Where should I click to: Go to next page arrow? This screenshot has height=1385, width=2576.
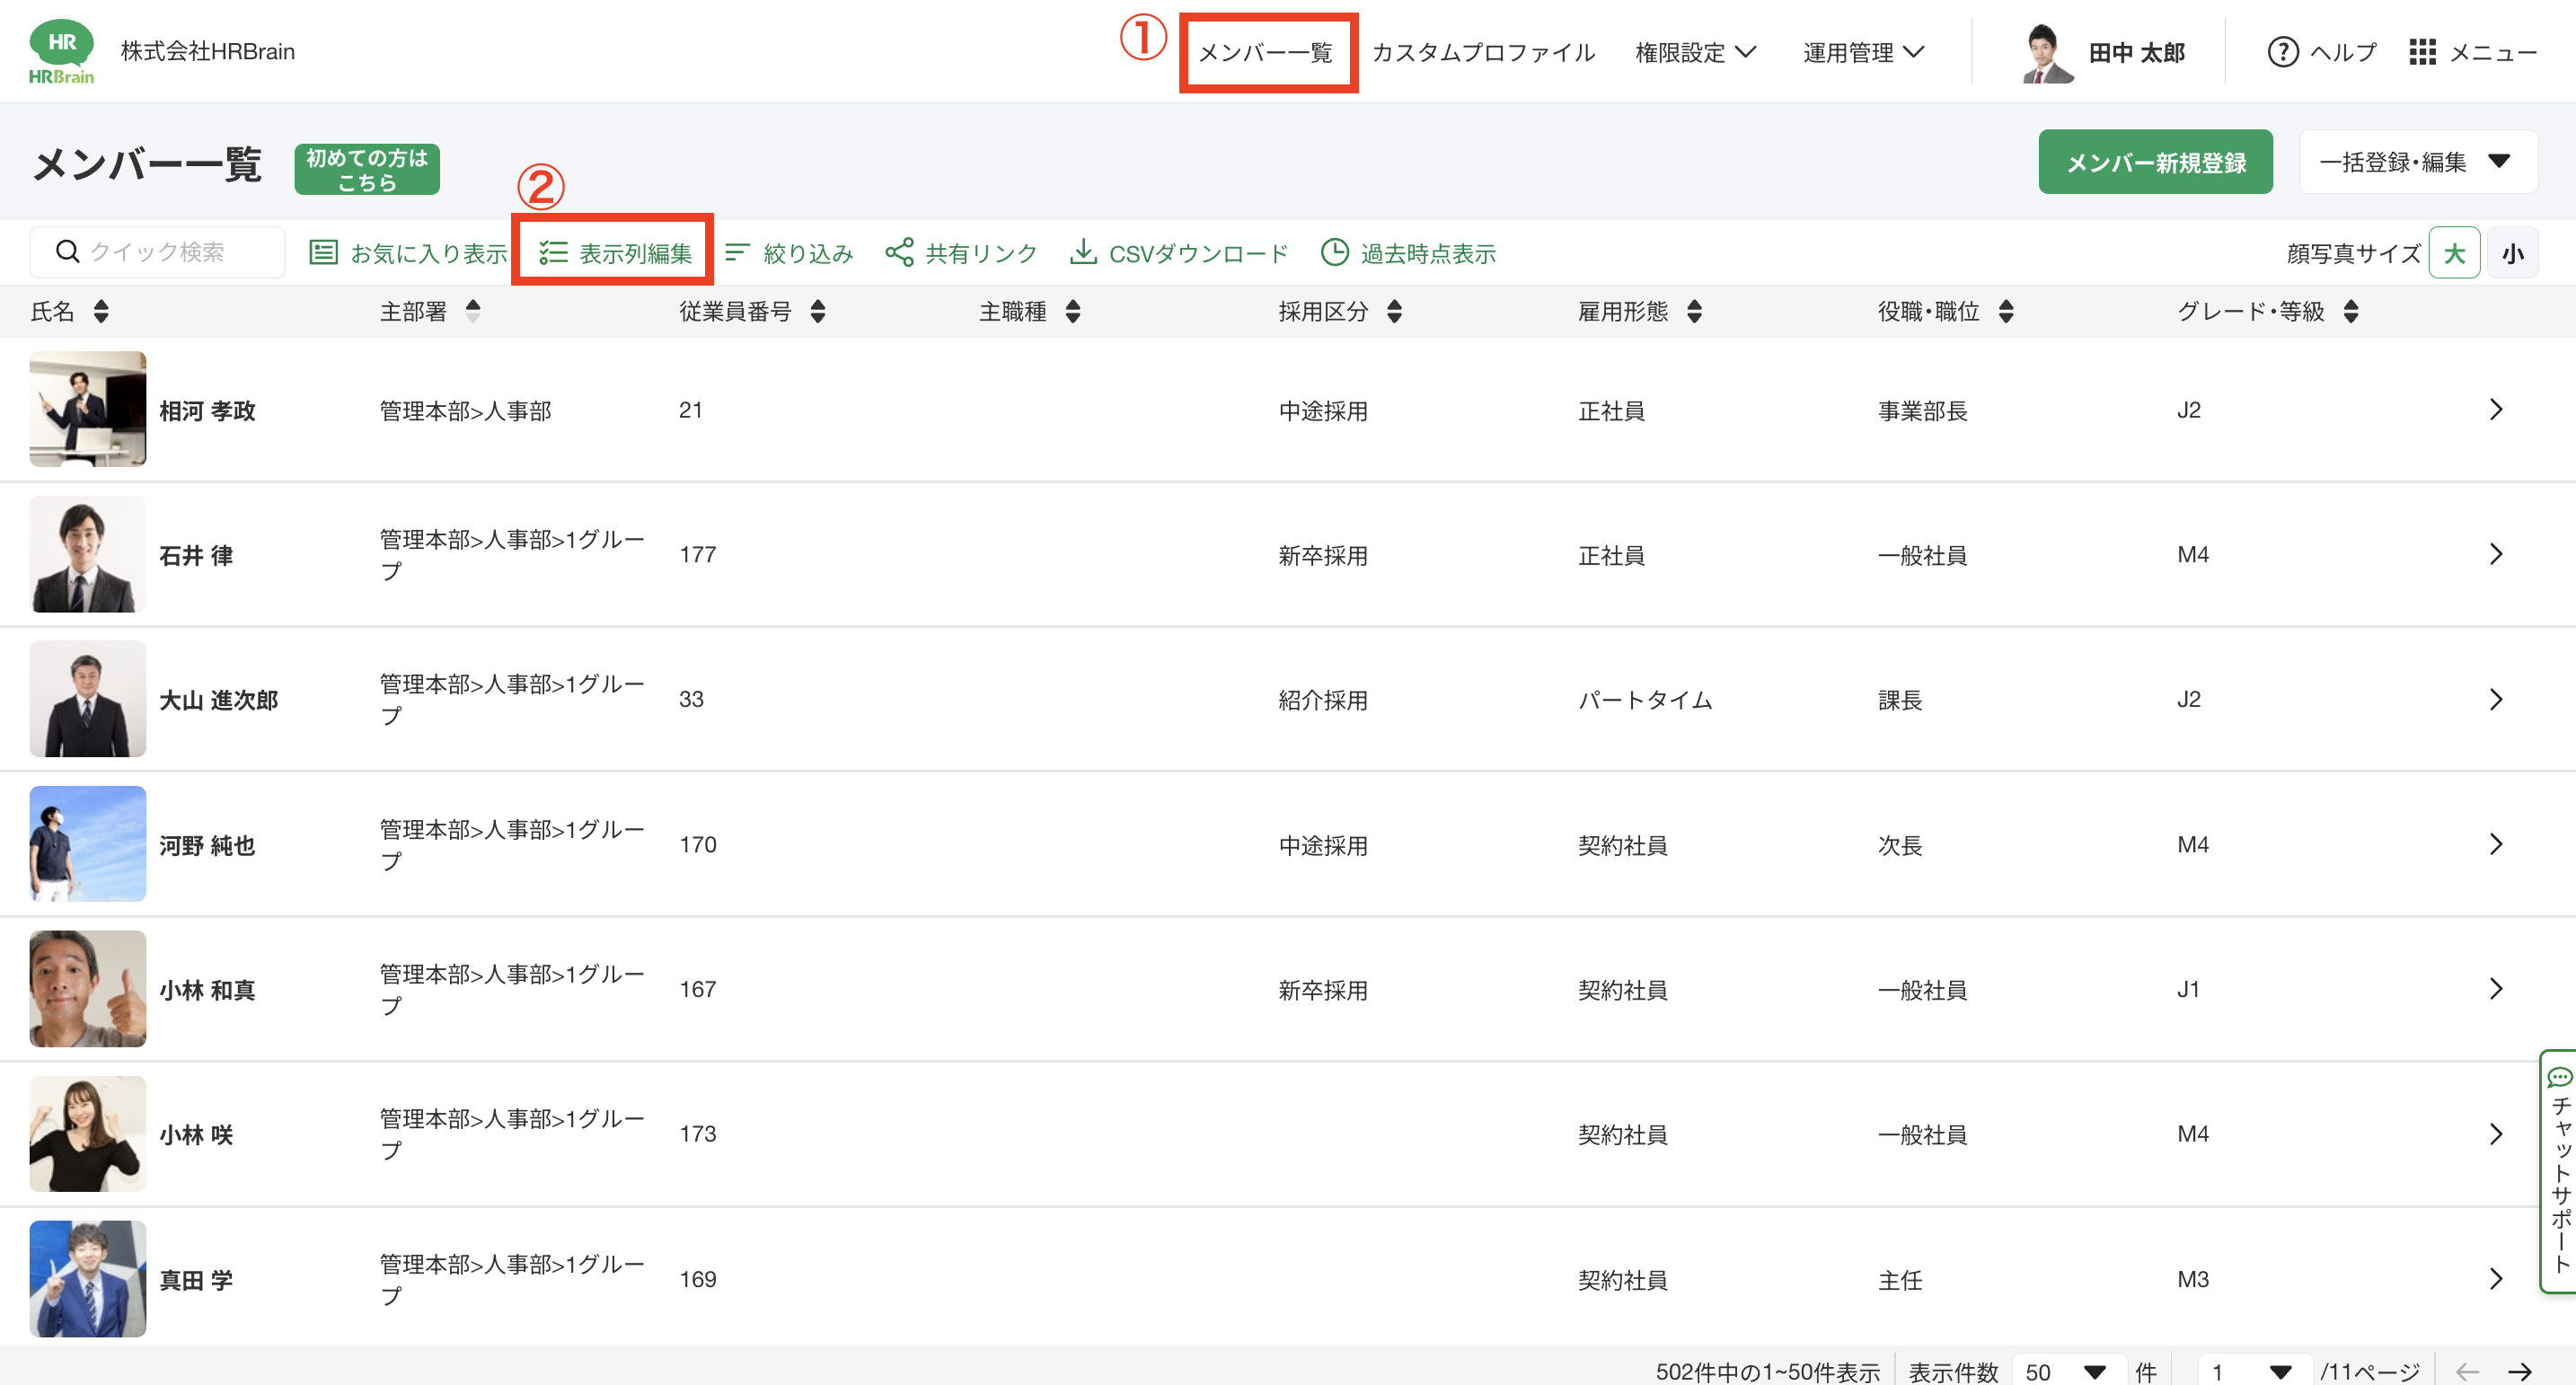[2519, 1371]
